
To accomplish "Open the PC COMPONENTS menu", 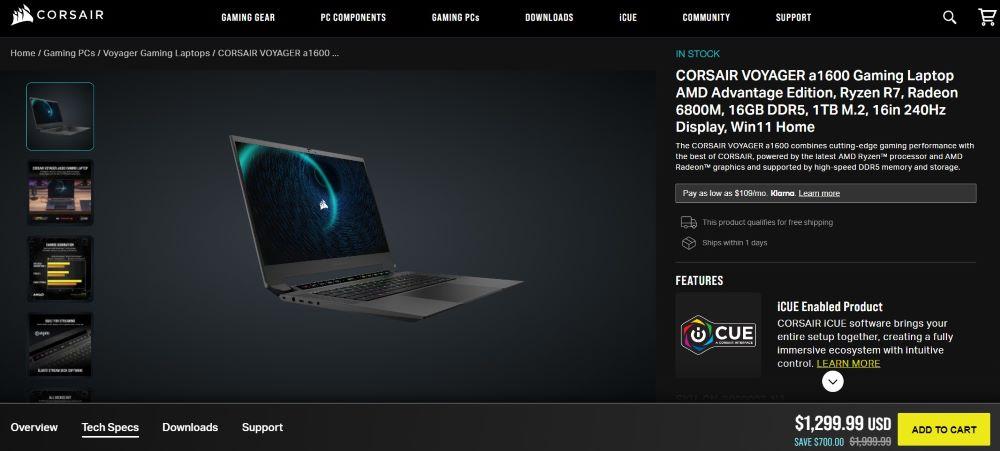I will (x=353, y=18).
